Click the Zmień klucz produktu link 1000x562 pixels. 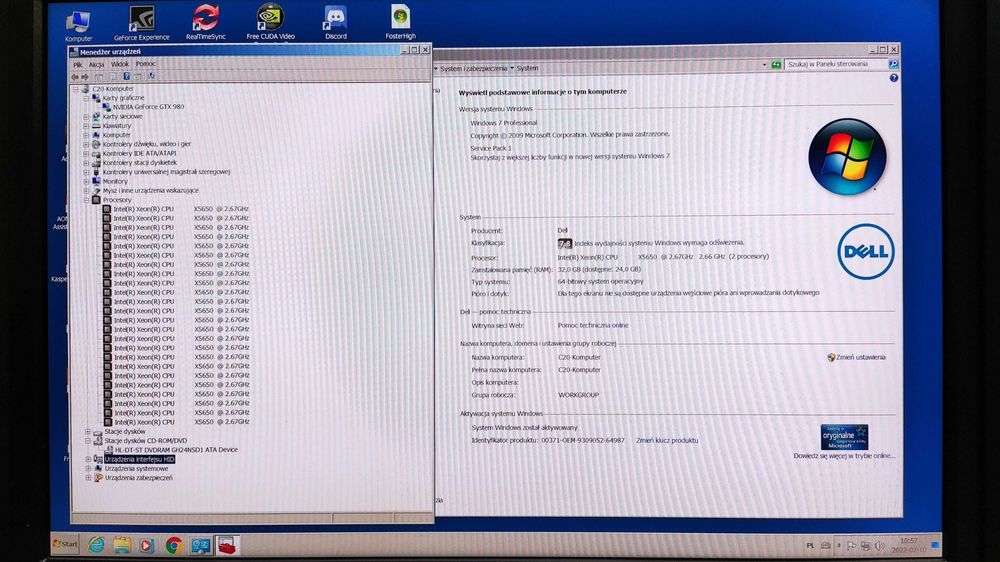click(667, 441)
